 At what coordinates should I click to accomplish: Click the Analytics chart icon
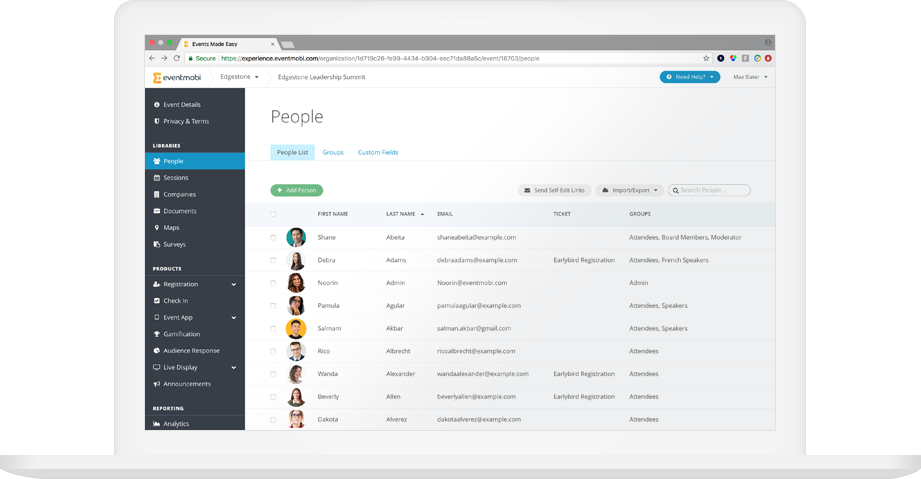156,424
